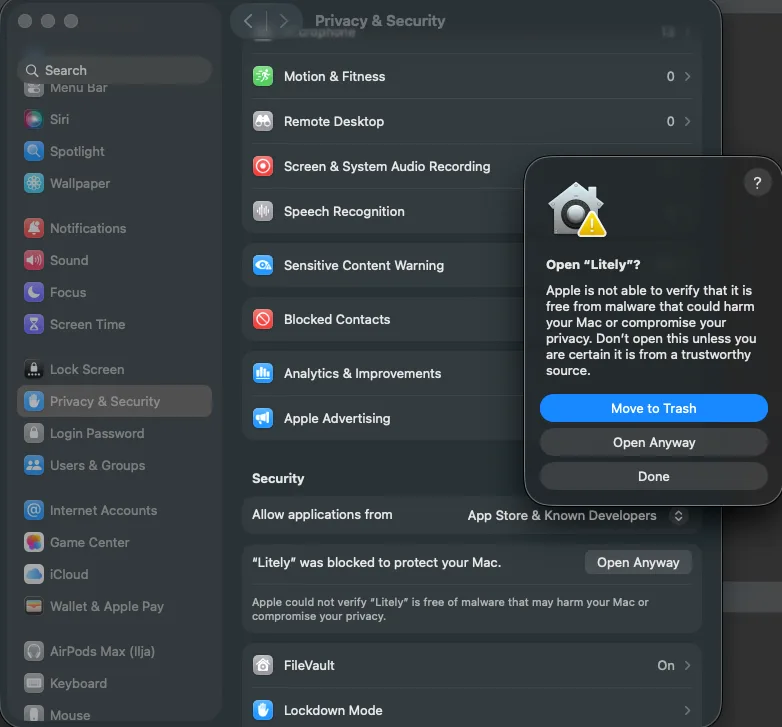Expand Motion & Fitness row chevron
This screenshot has height=727, width=782.
click(687, 76)
